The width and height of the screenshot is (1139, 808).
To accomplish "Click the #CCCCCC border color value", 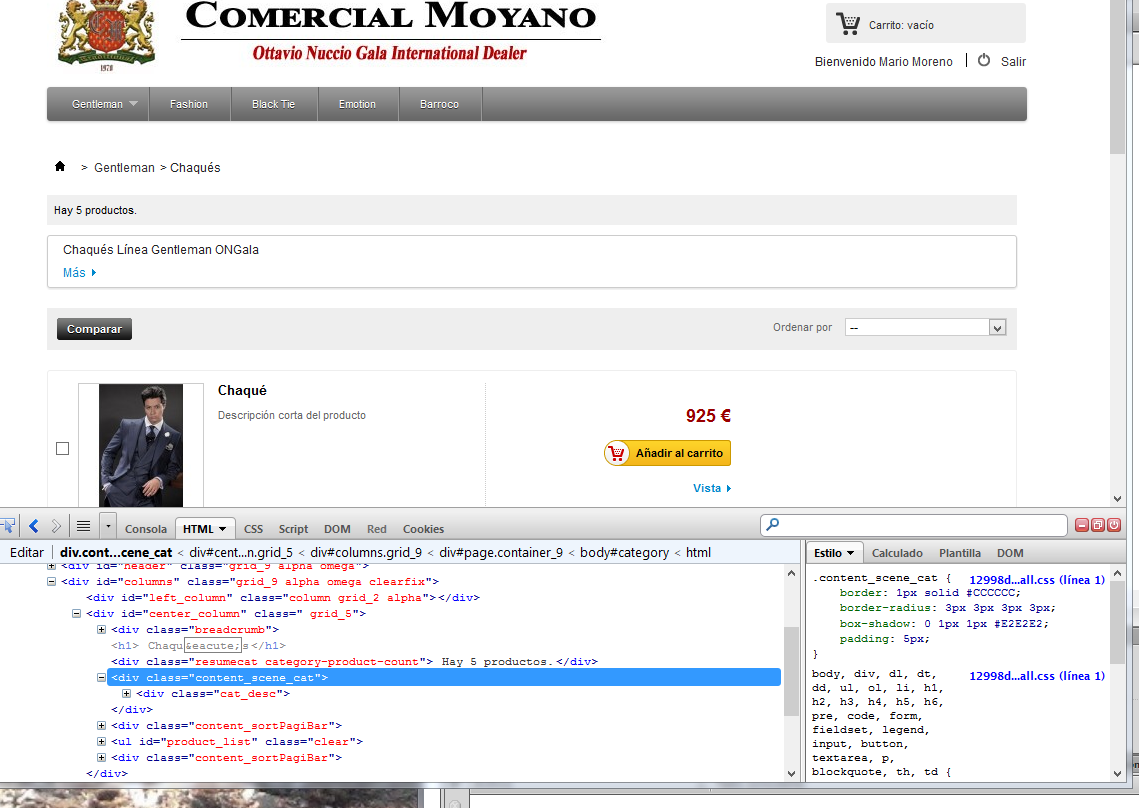I will (992, 593).
